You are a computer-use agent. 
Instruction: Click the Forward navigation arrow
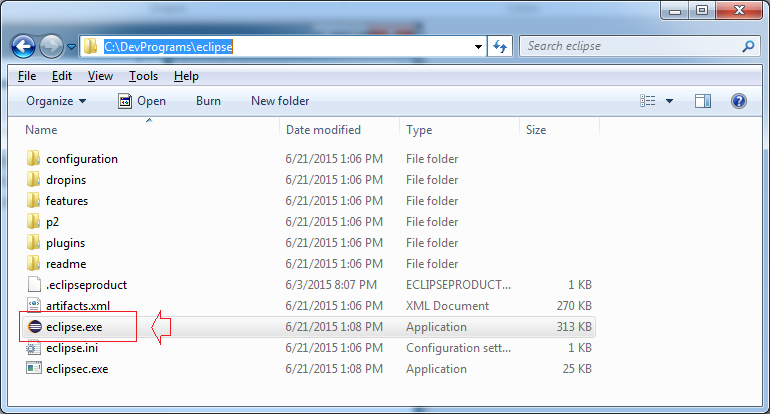(x=51, y=47)
